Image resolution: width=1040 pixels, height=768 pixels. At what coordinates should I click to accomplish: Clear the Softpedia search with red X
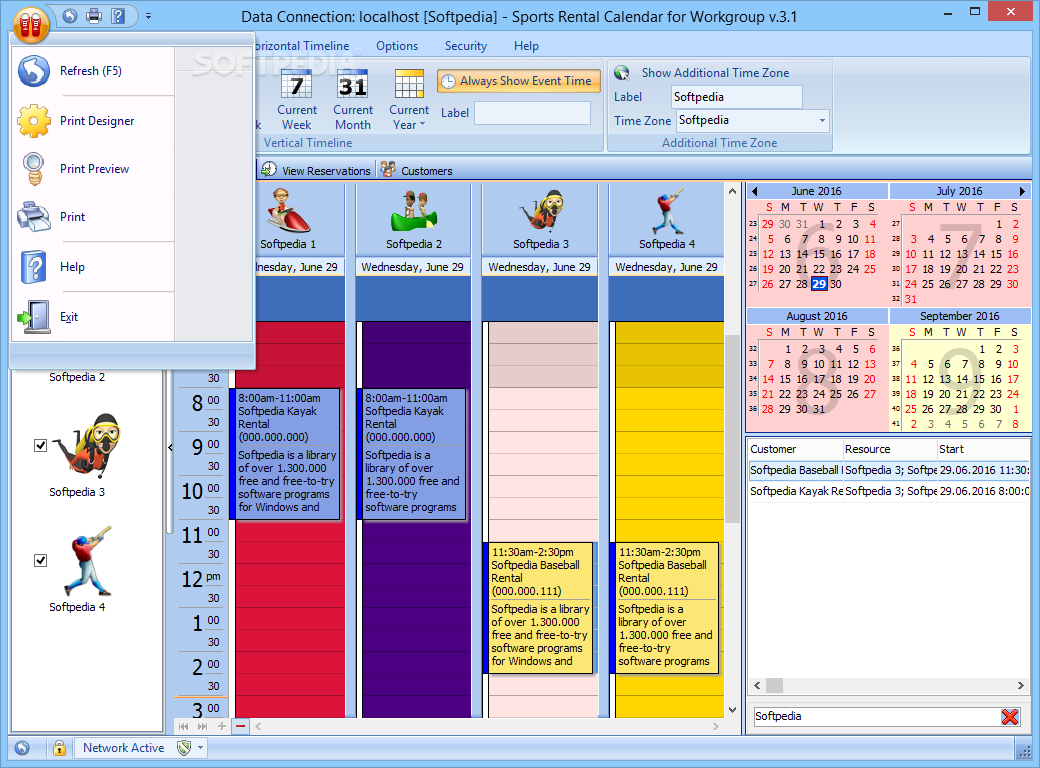click(1009, 716)
